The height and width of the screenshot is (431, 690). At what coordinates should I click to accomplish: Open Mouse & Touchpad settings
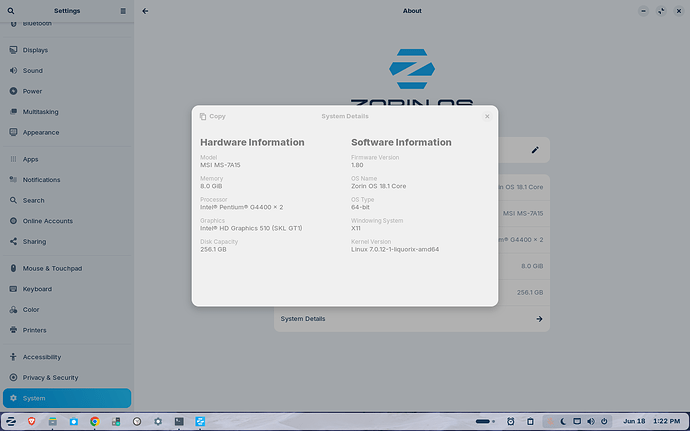click(67, 269)
